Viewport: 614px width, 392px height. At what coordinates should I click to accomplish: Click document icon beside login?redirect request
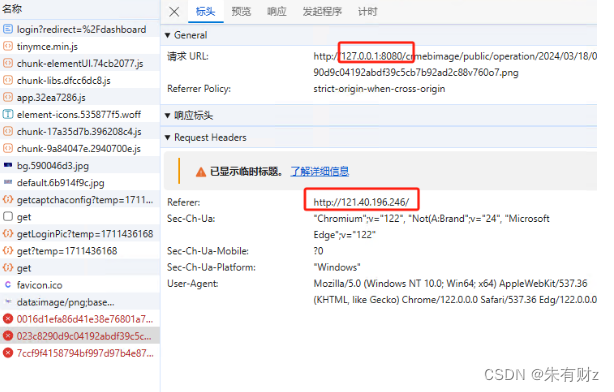click(8, 29)
